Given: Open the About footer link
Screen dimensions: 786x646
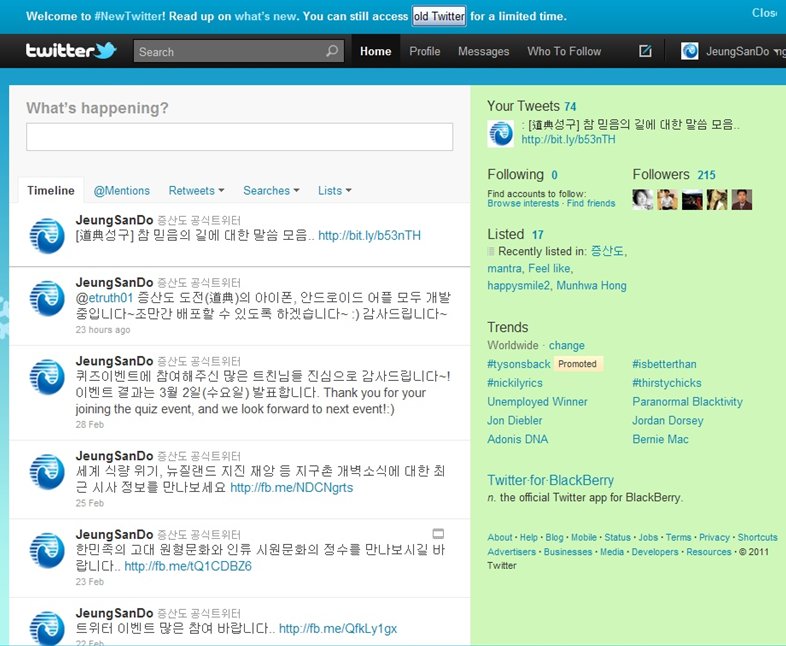Looking at the screenshot, I should coord(500,537).
